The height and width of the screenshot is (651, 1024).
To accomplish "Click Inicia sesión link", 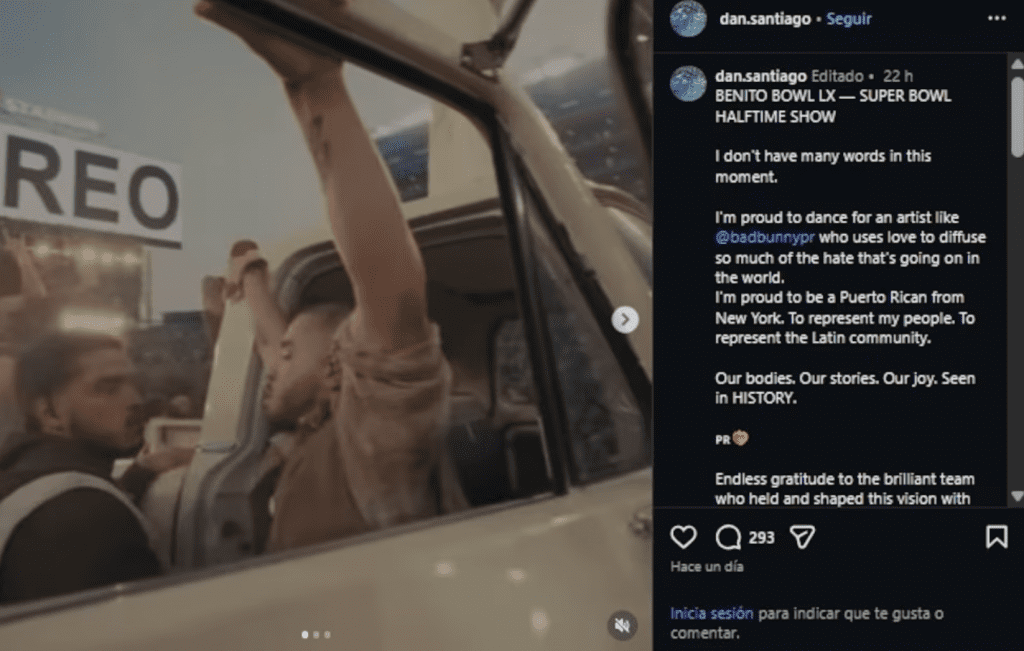I will point(711,613).
